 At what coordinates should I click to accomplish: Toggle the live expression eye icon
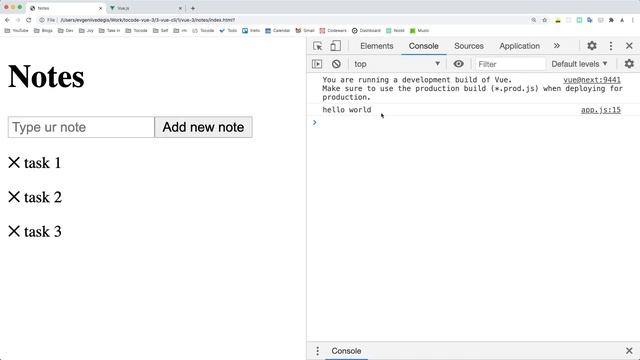coord(458,64)
